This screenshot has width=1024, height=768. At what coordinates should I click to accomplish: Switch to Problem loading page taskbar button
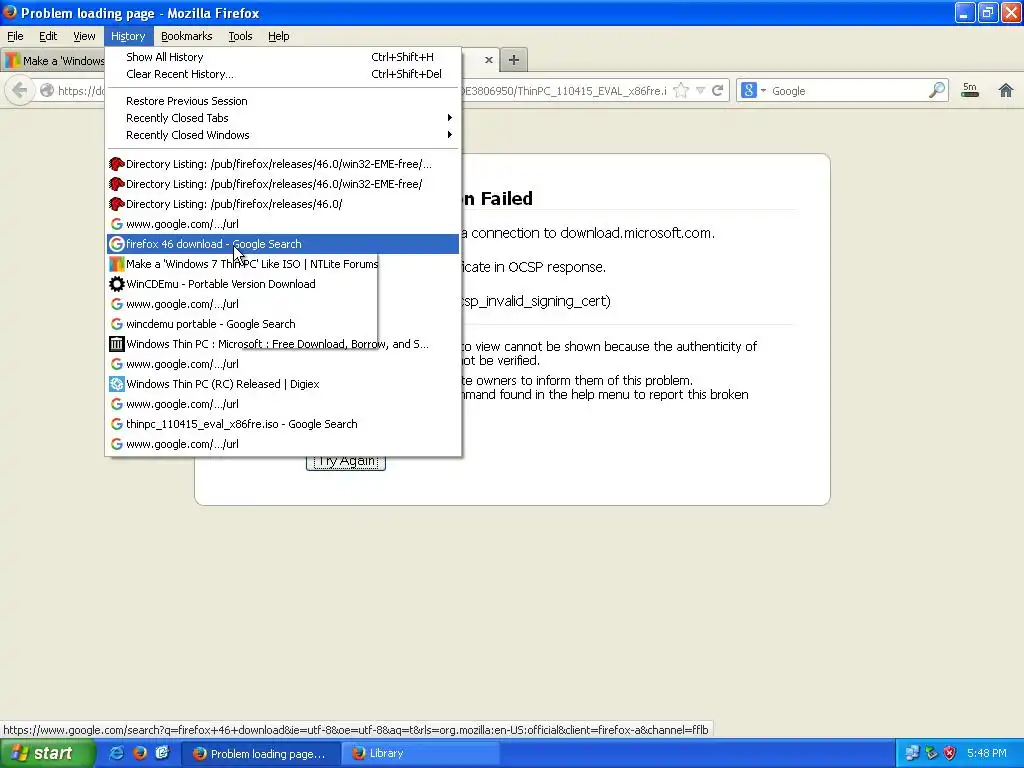tap(260, 754)
